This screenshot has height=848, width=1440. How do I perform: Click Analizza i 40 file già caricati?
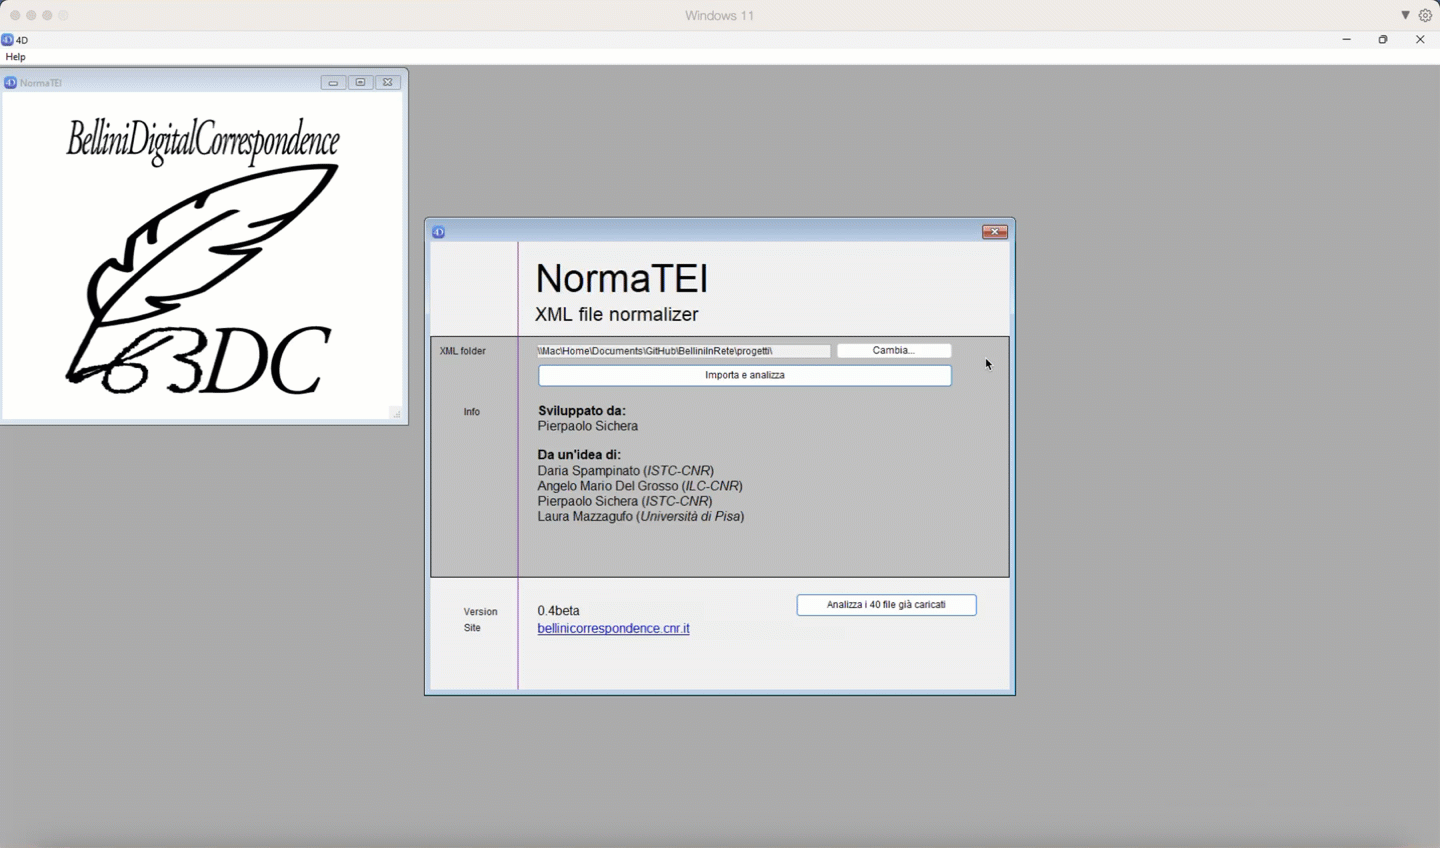[x=886, y=605]
